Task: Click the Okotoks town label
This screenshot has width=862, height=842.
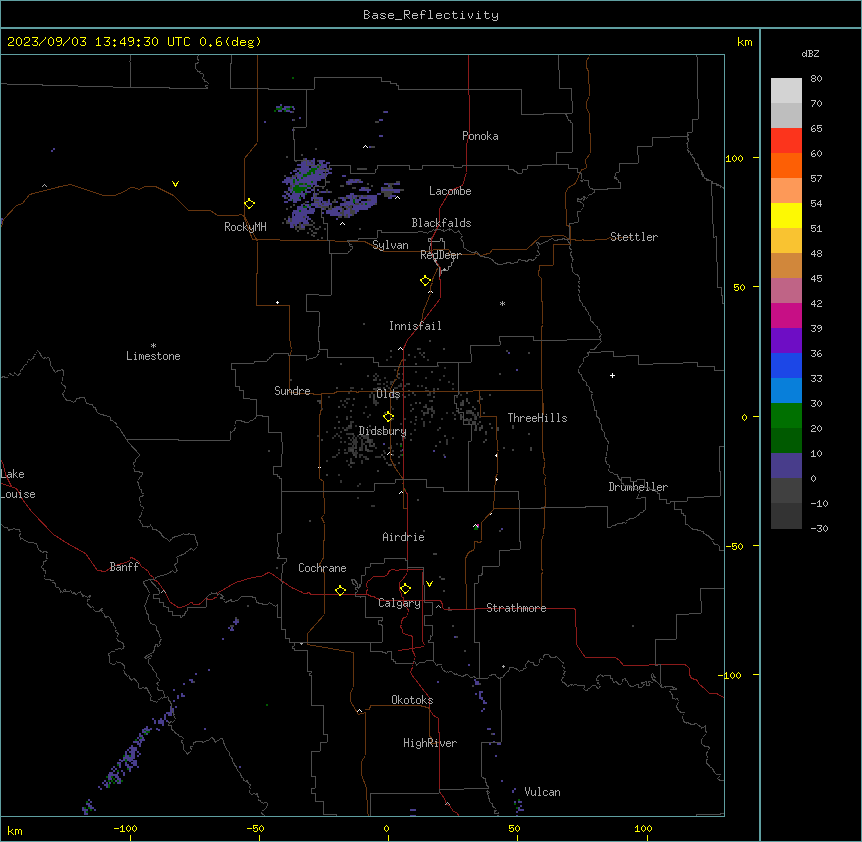Action: tap(412, 700)
